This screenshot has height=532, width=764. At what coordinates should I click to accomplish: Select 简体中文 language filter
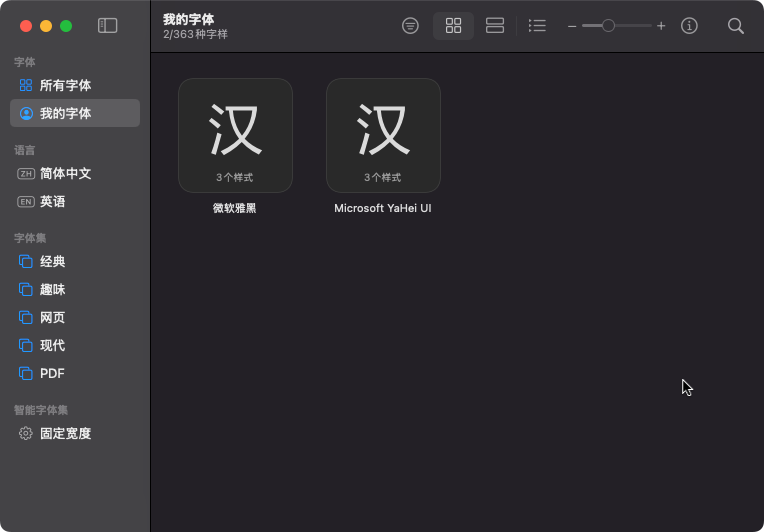pyautogui.click(x=75, y=173)
